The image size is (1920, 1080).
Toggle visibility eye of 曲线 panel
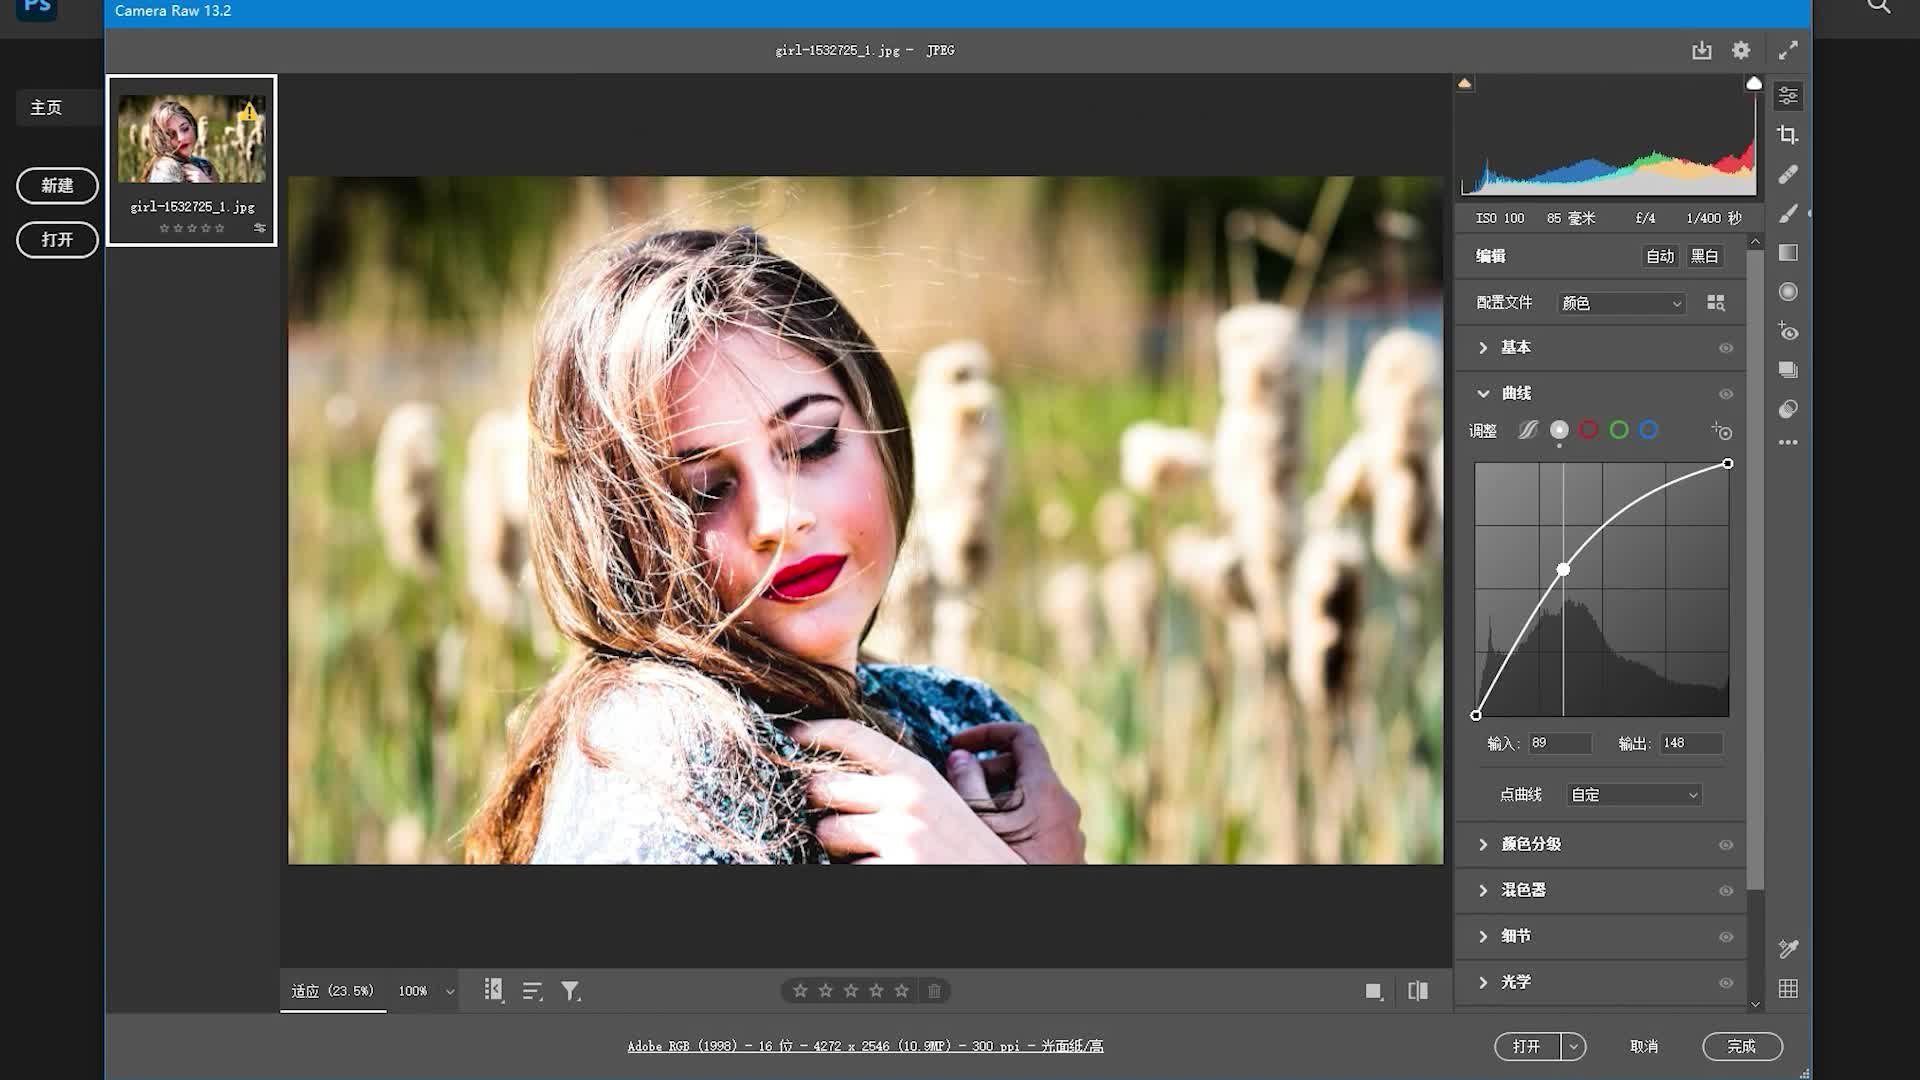tap(1725, 394)
